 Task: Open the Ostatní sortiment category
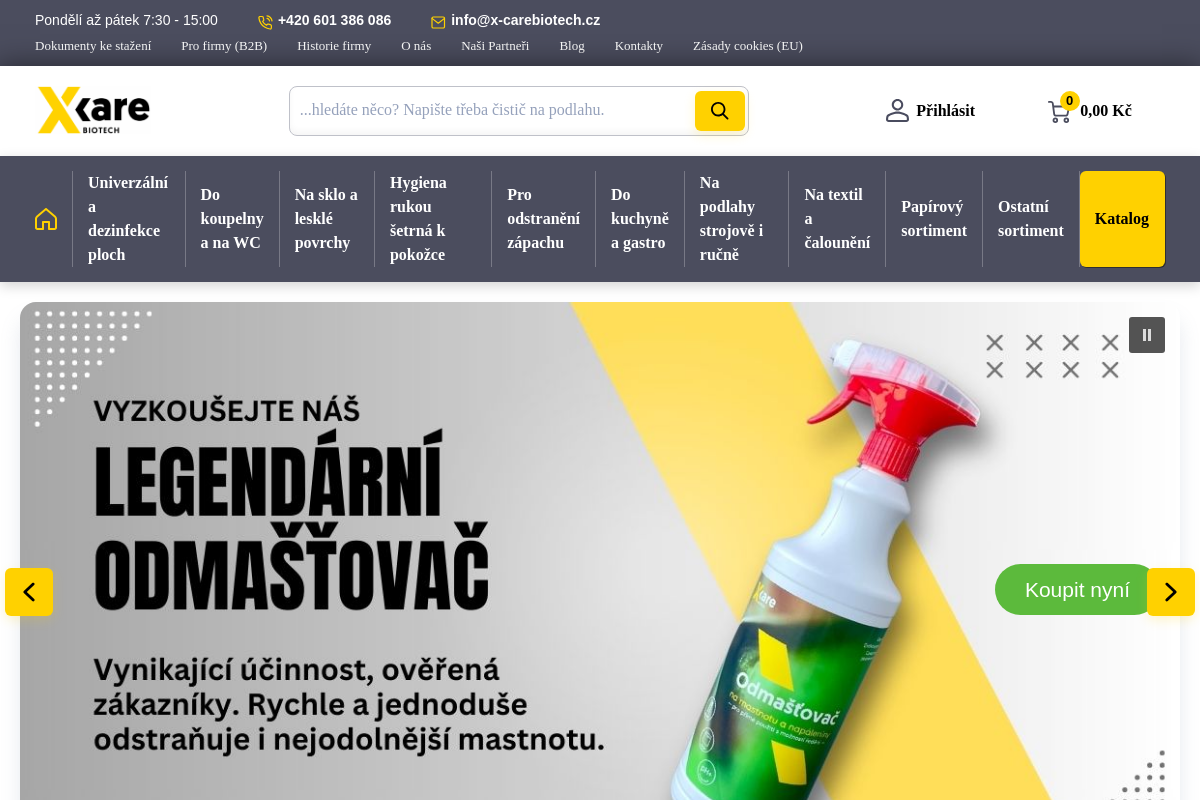pos(1031,219)
